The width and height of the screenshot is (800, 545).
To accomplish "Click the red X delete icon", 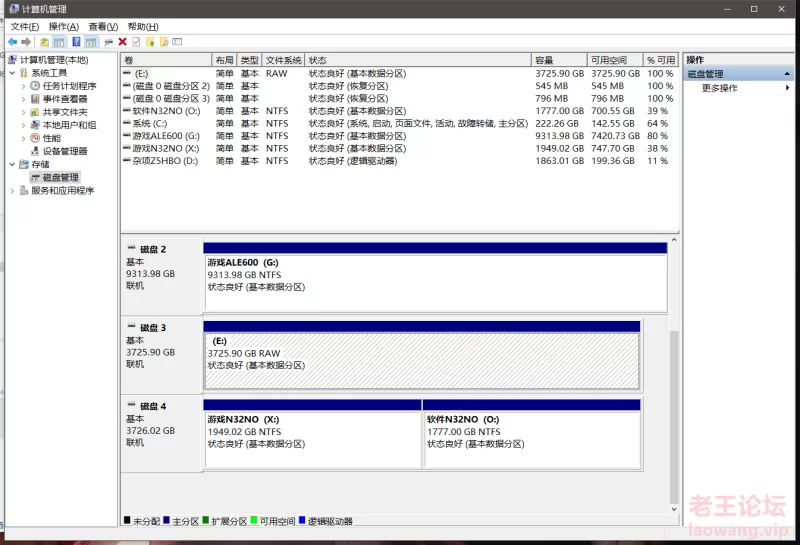I will click(x=122, y=42).
